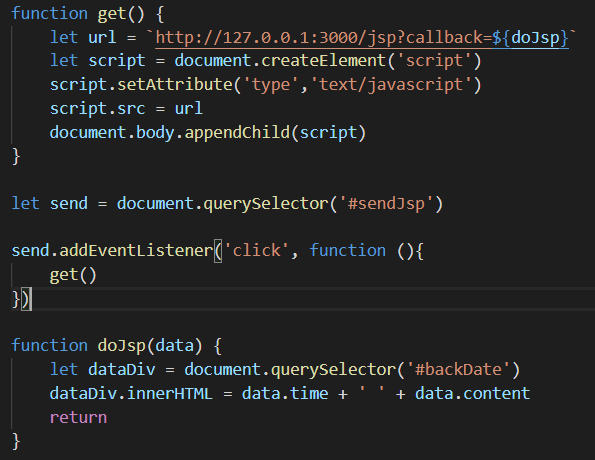Click the 'return' keyword
This screenshot has width=595, height=460.
click(79, 418)
